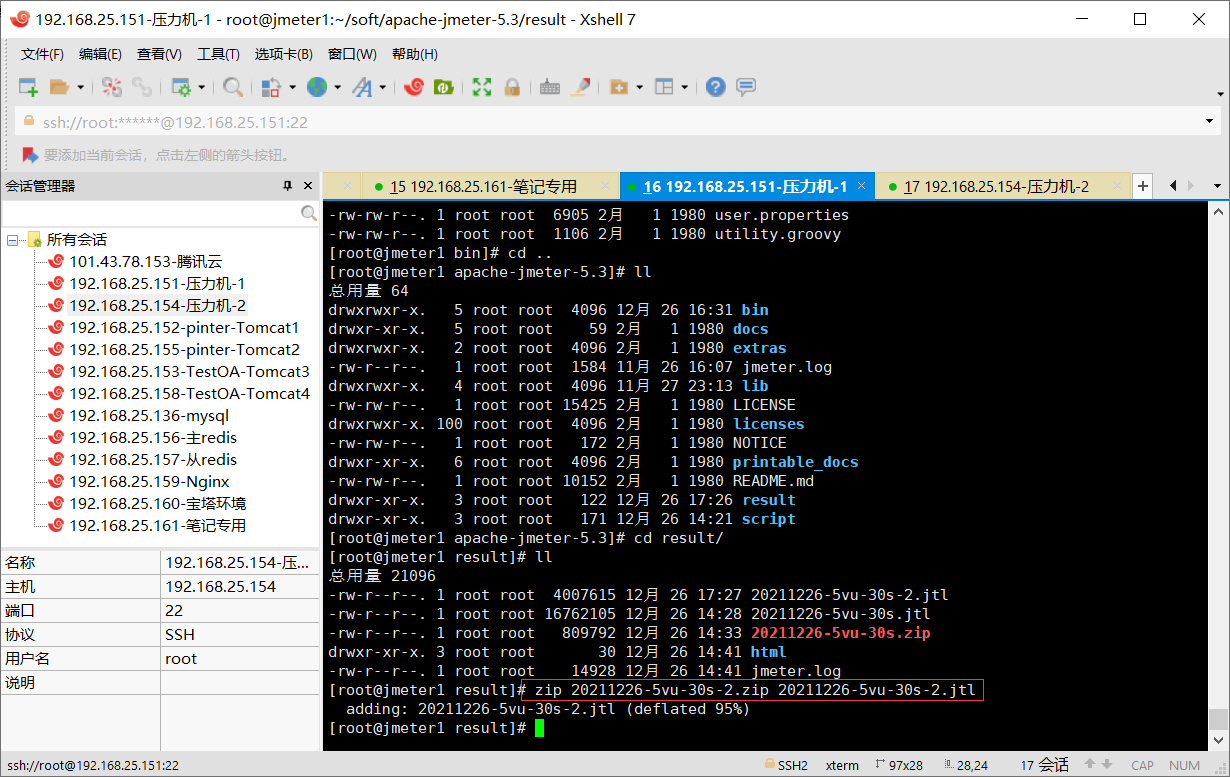Image resolution: width=1230 pixels, height=777 pixels.
Task: Click the session Properties gear icon
Action: pyautogui.click(x=181, y=88)
